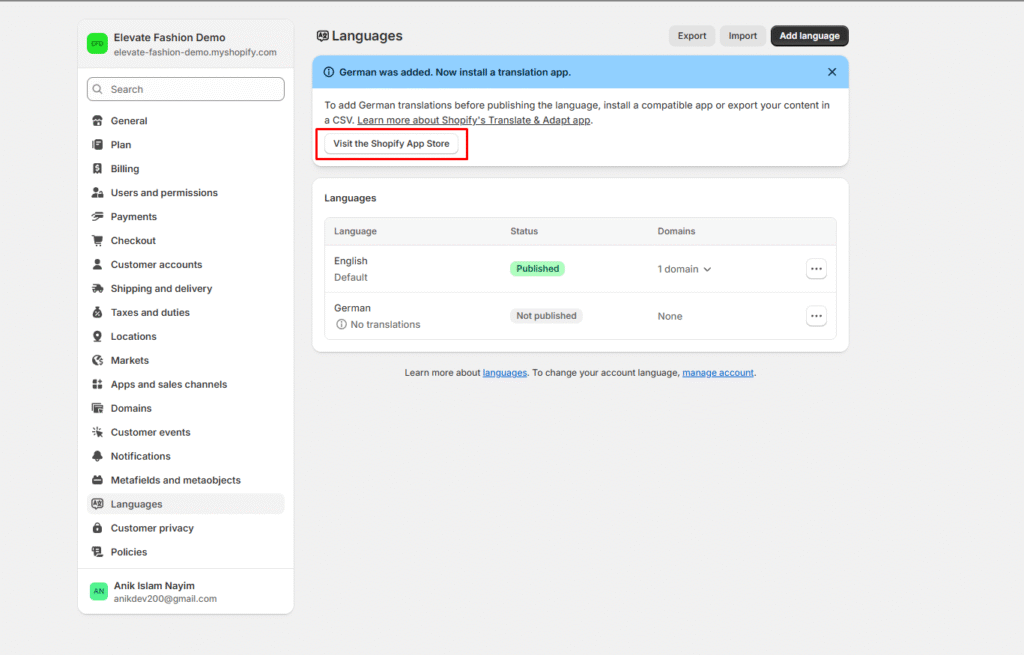1024x655 pixels.
Task: Open the Policies settings page
Action: coord(185,552)
